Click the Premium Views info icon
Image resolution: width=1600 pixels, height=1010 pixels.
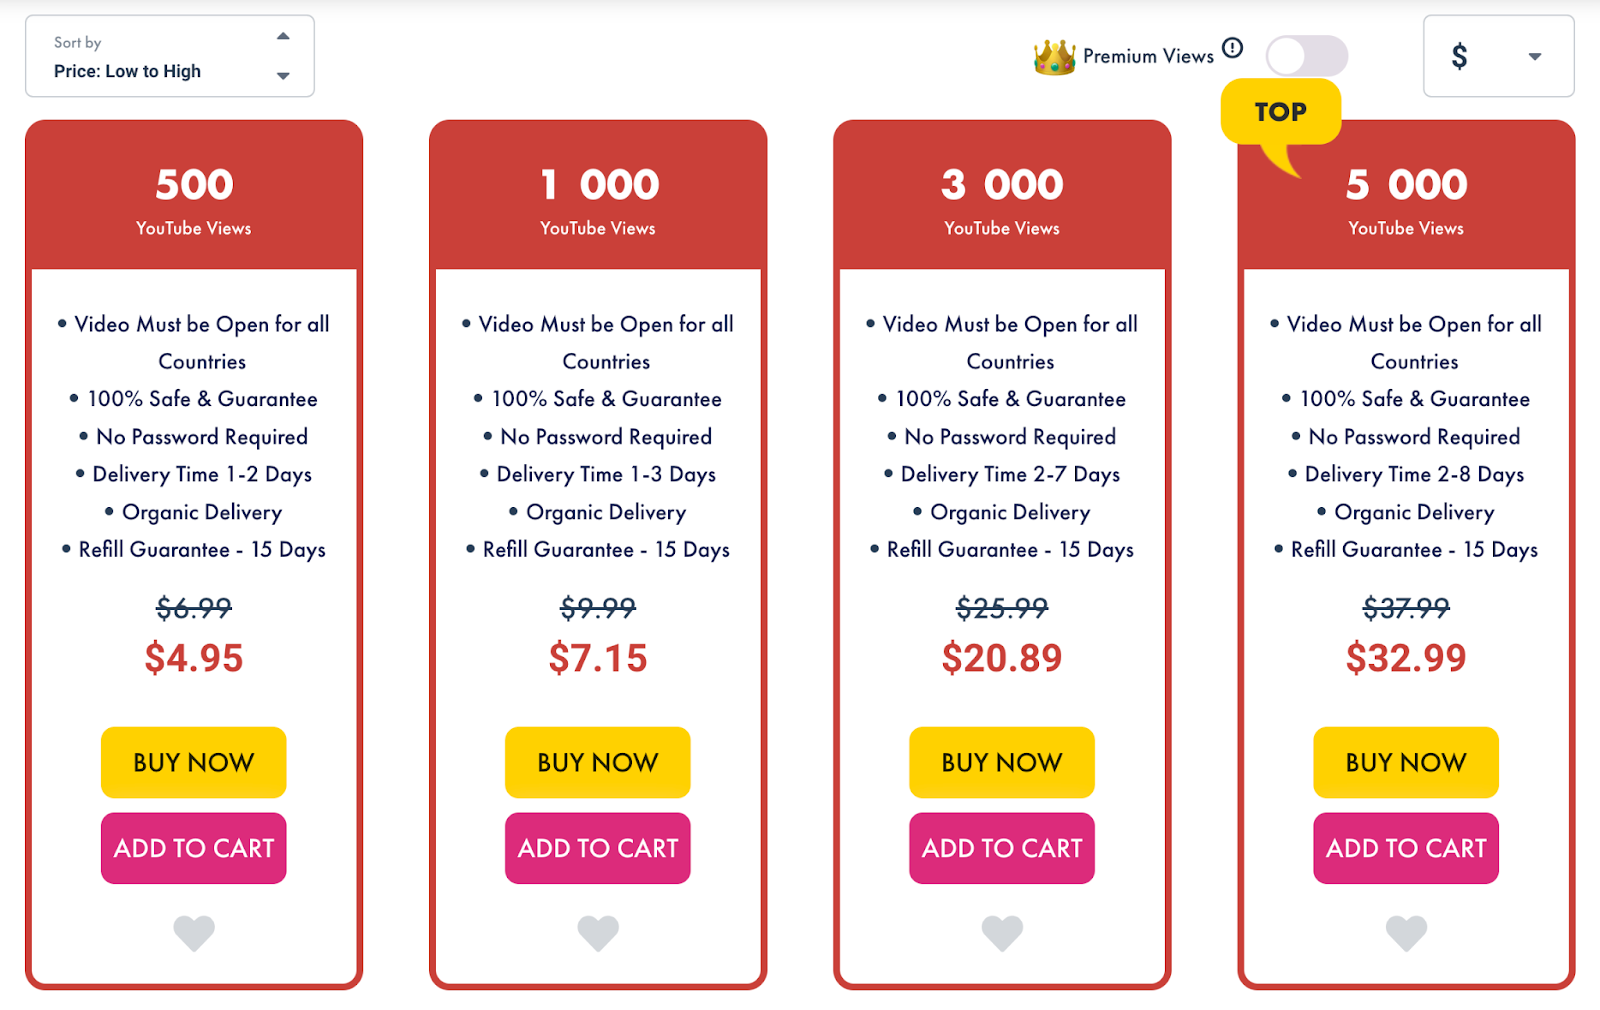click(x=1233, y=47)
